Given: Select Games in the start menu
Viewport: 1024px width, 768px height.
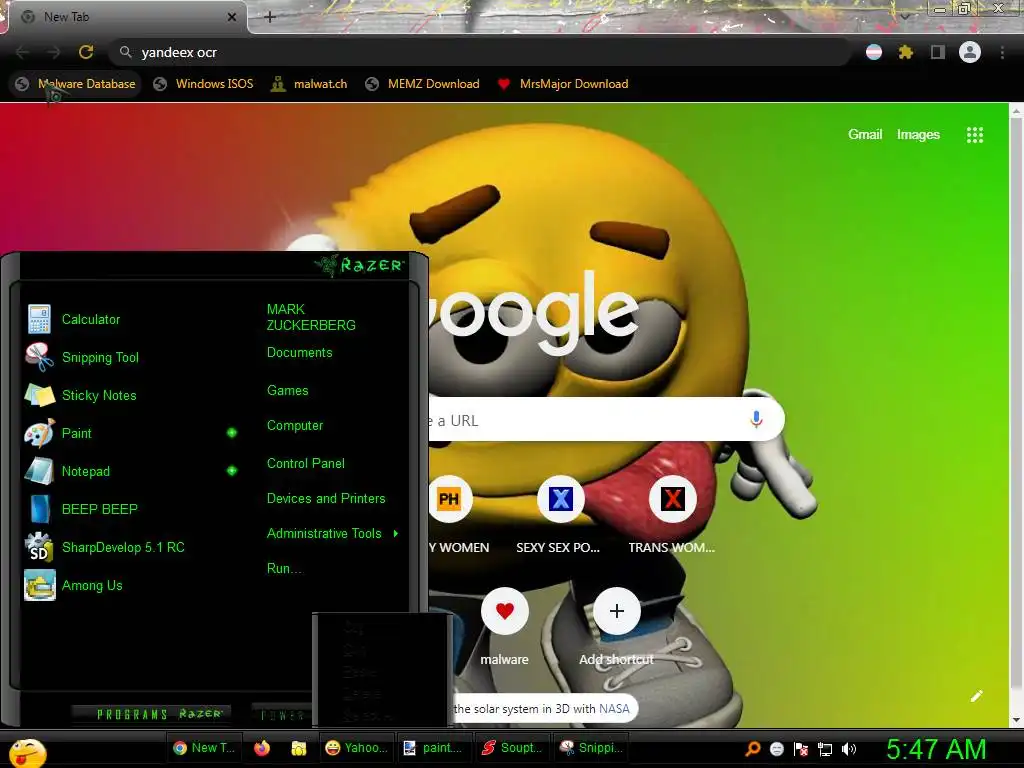Looking at the screenshot, I should coord(287,391).
